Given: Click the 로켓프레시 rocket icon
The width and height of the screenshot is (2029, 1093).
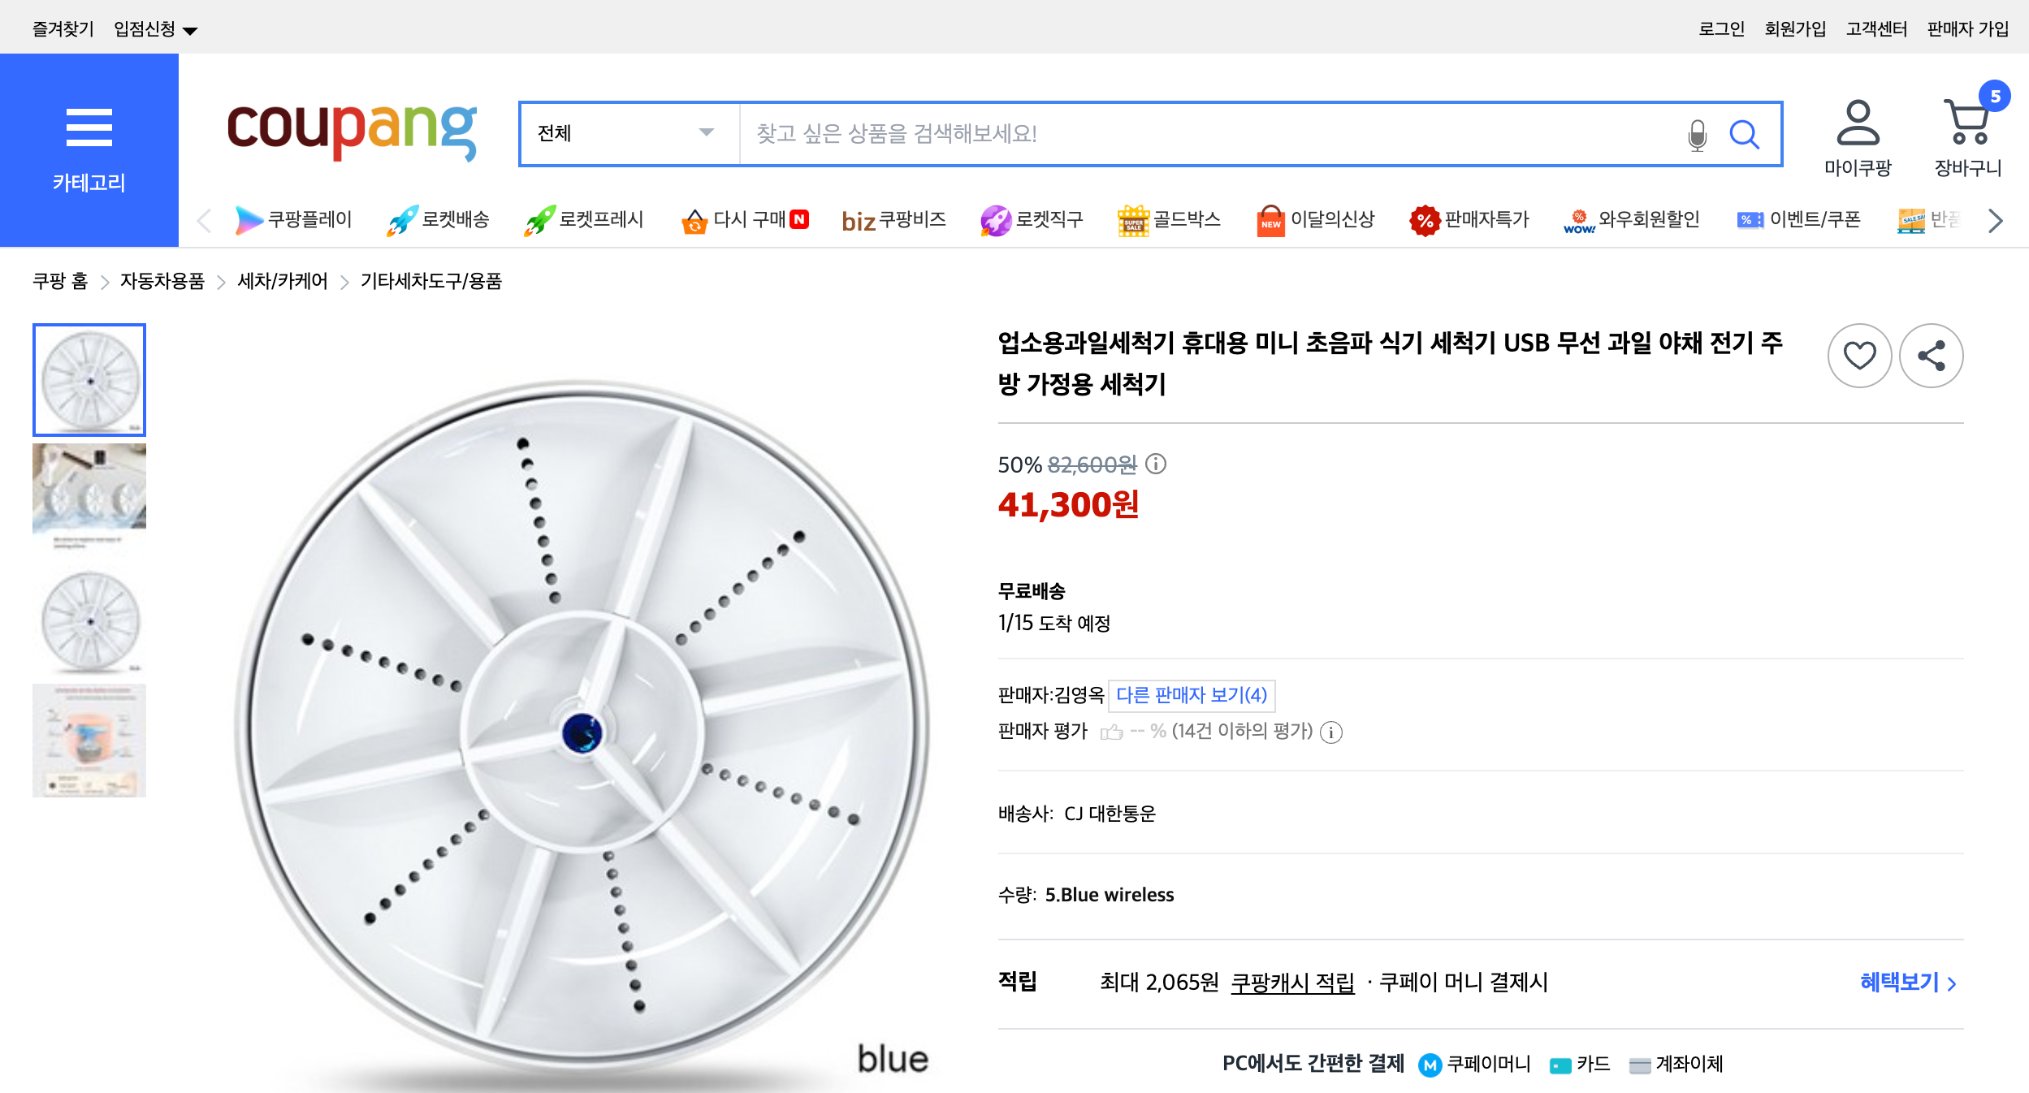Looking at the screenshot, I should pyautogui.click(x=540, y=219).
